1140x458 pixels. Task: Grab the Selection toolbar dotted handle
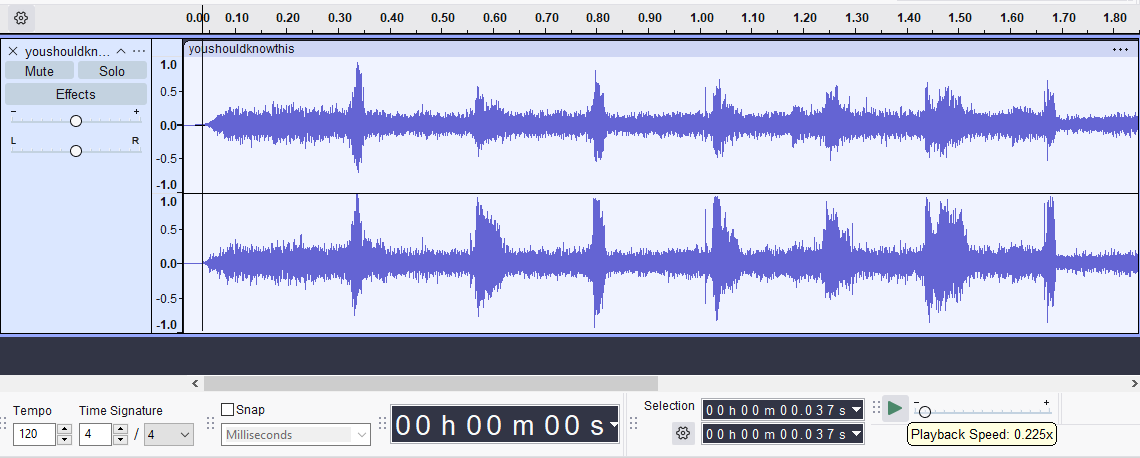tap(633, 424)
